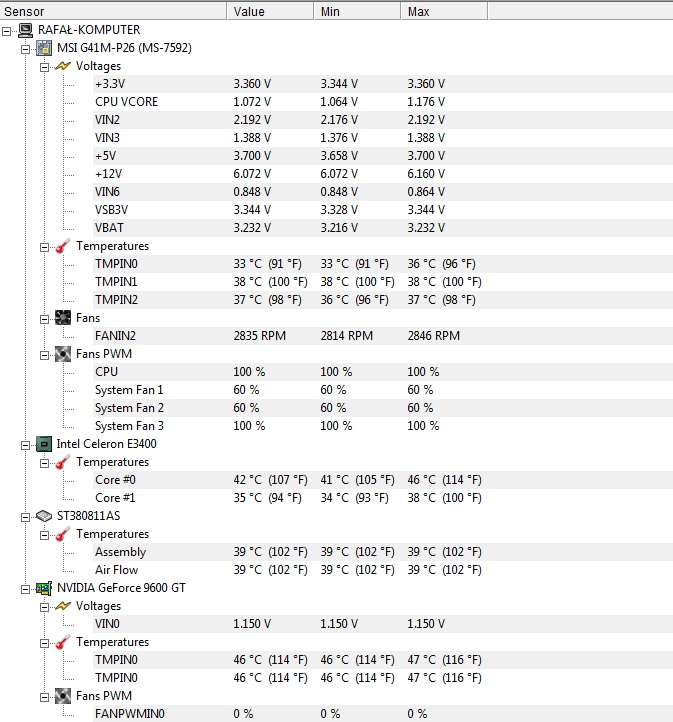Collapse the GeForce Voltages group
Screen dimensions: 673x722
[44, 607]
